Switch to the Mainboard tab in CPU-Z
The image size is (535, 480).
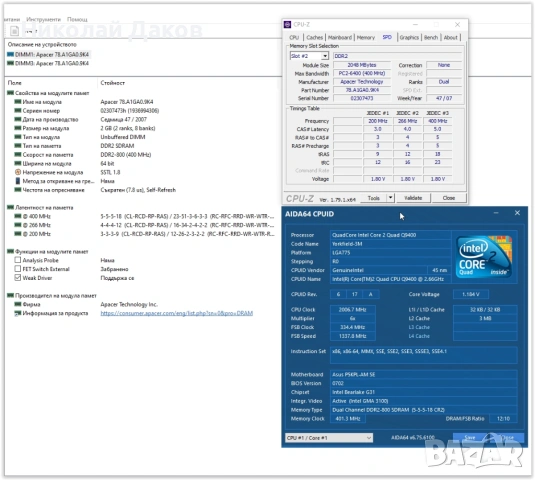click(x=340, y=38)
